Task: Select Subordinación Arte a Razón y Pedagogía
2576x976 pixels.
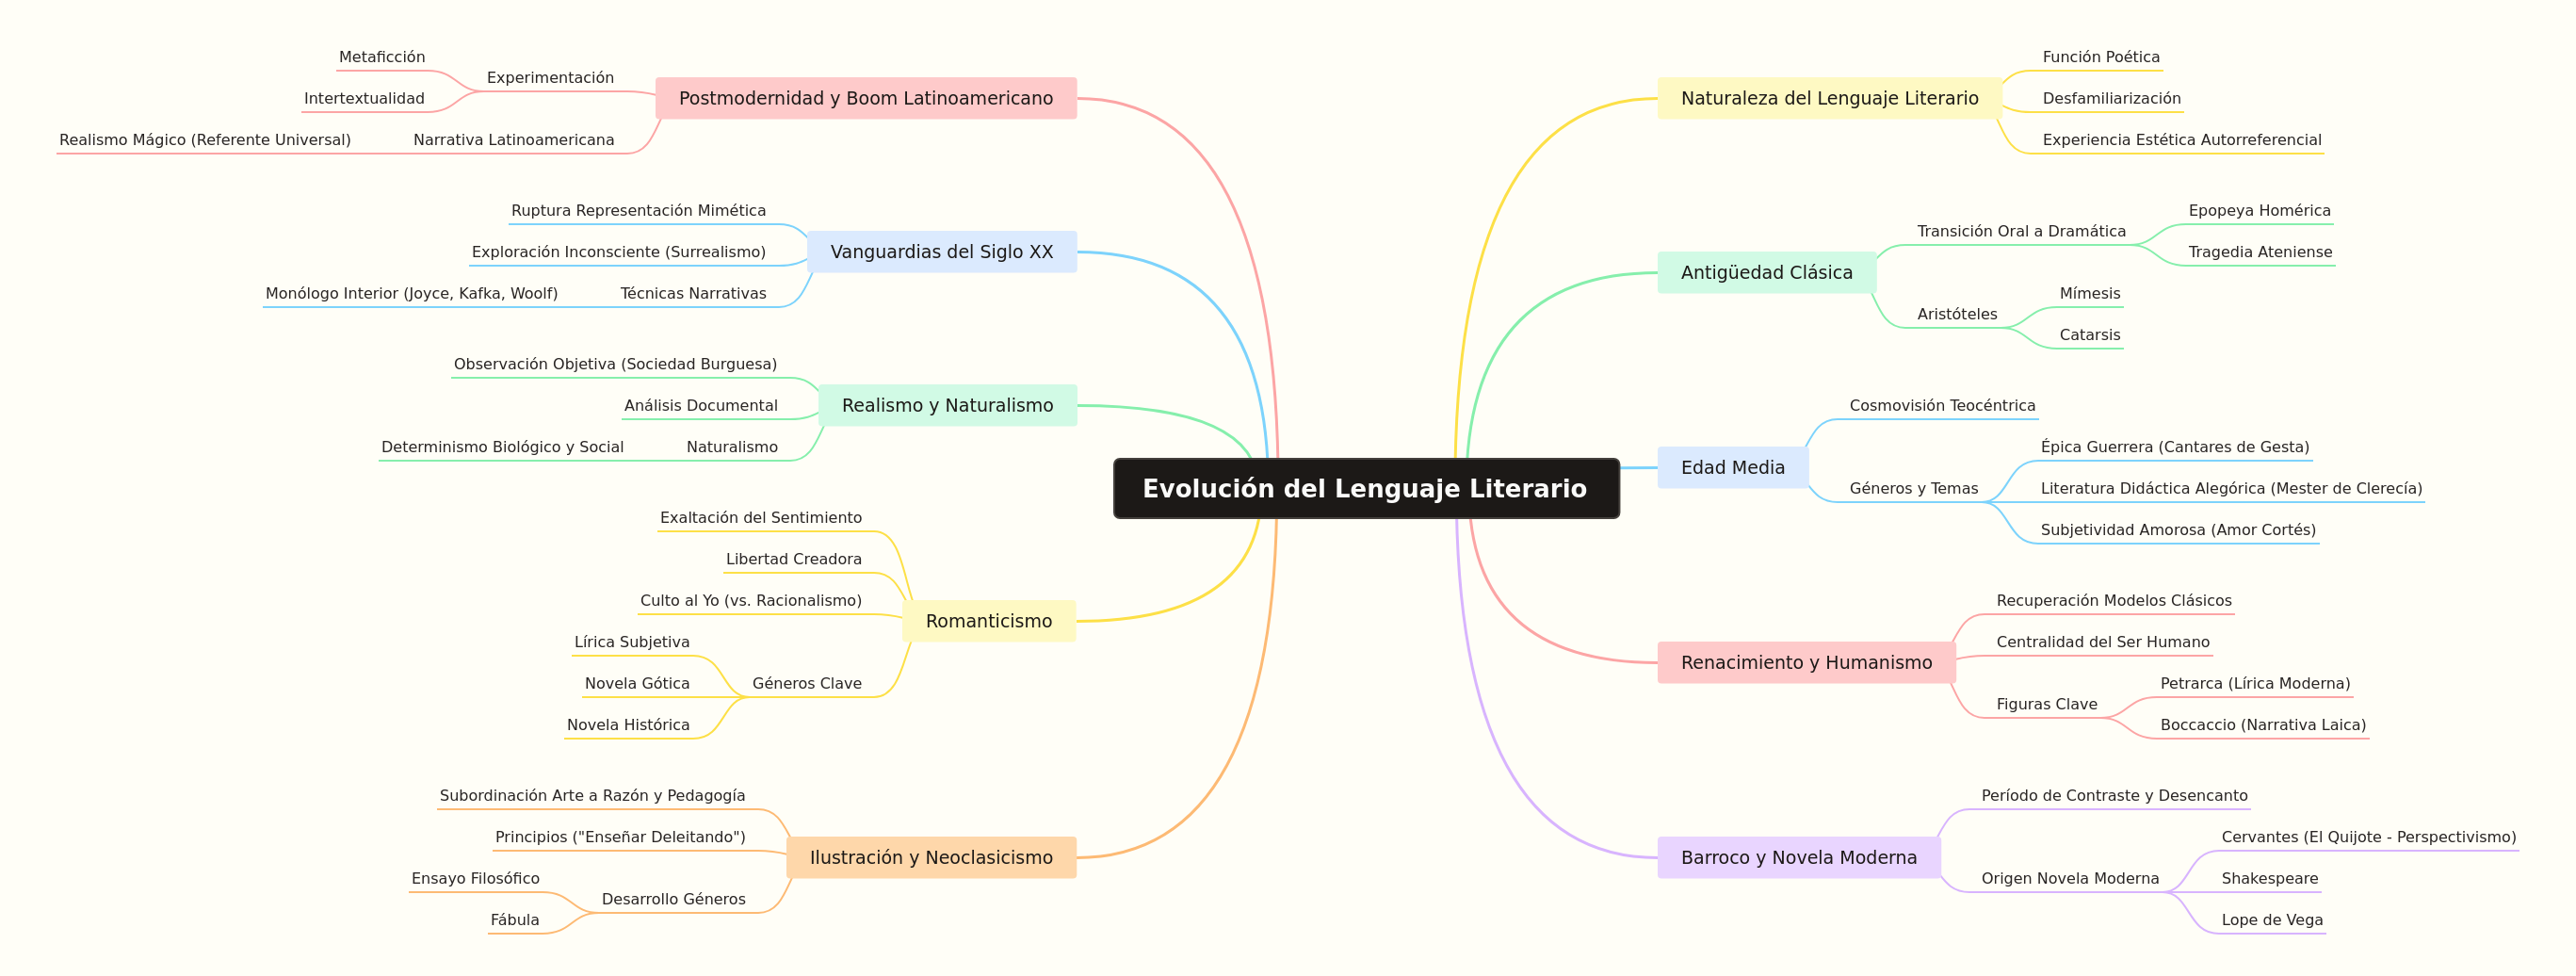Action: [592, 795]
